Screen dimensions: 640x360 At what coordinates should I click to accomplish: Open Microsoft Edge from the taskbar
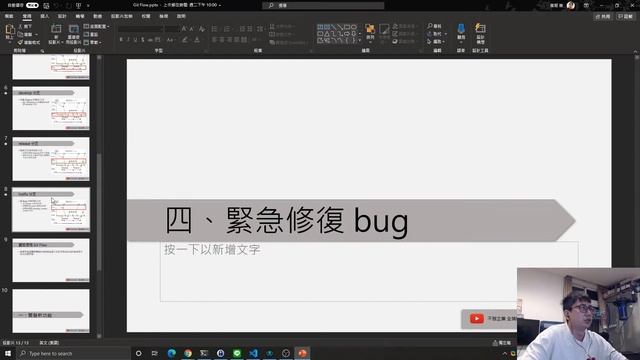click(x=171, y=353)
